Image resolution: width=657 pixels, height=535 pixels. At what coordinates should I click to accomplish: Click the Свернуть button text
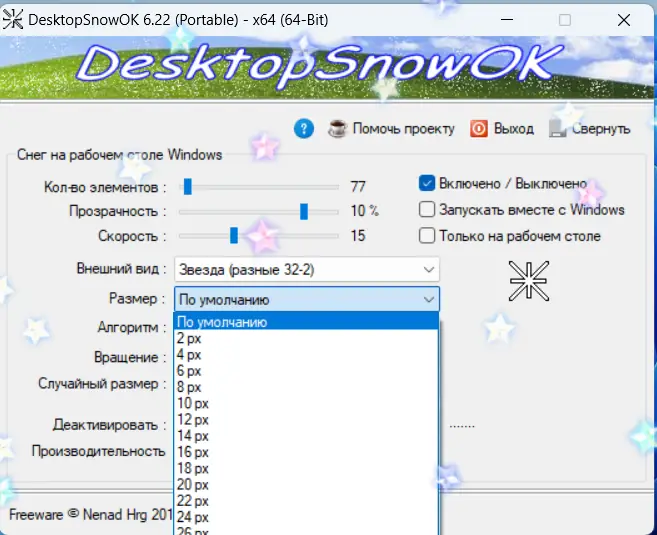point(601,129)
